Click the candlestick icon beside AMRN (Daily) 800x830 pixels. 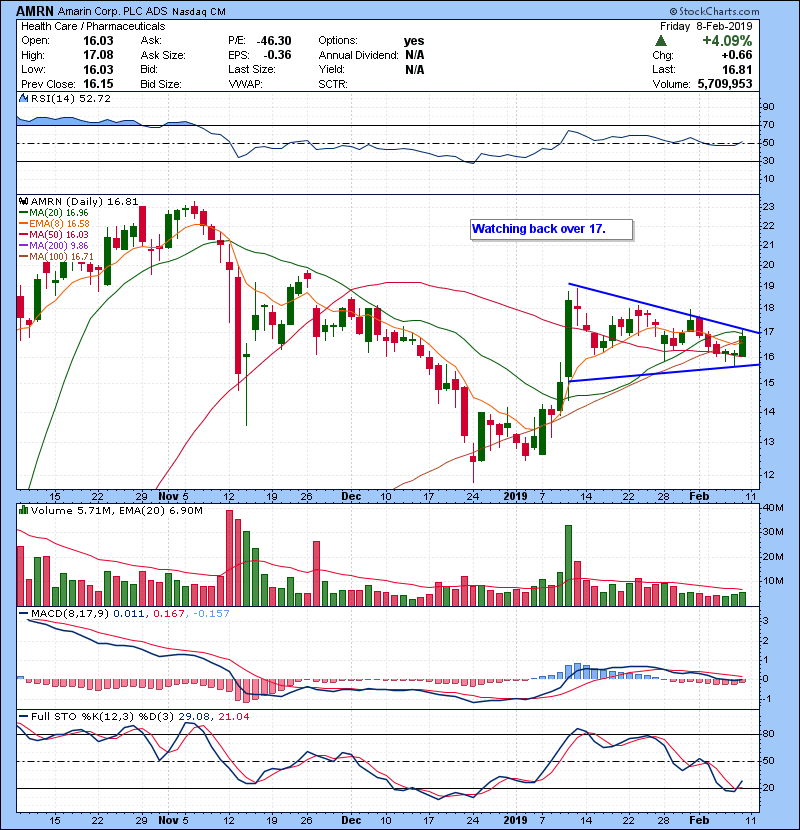24,202
